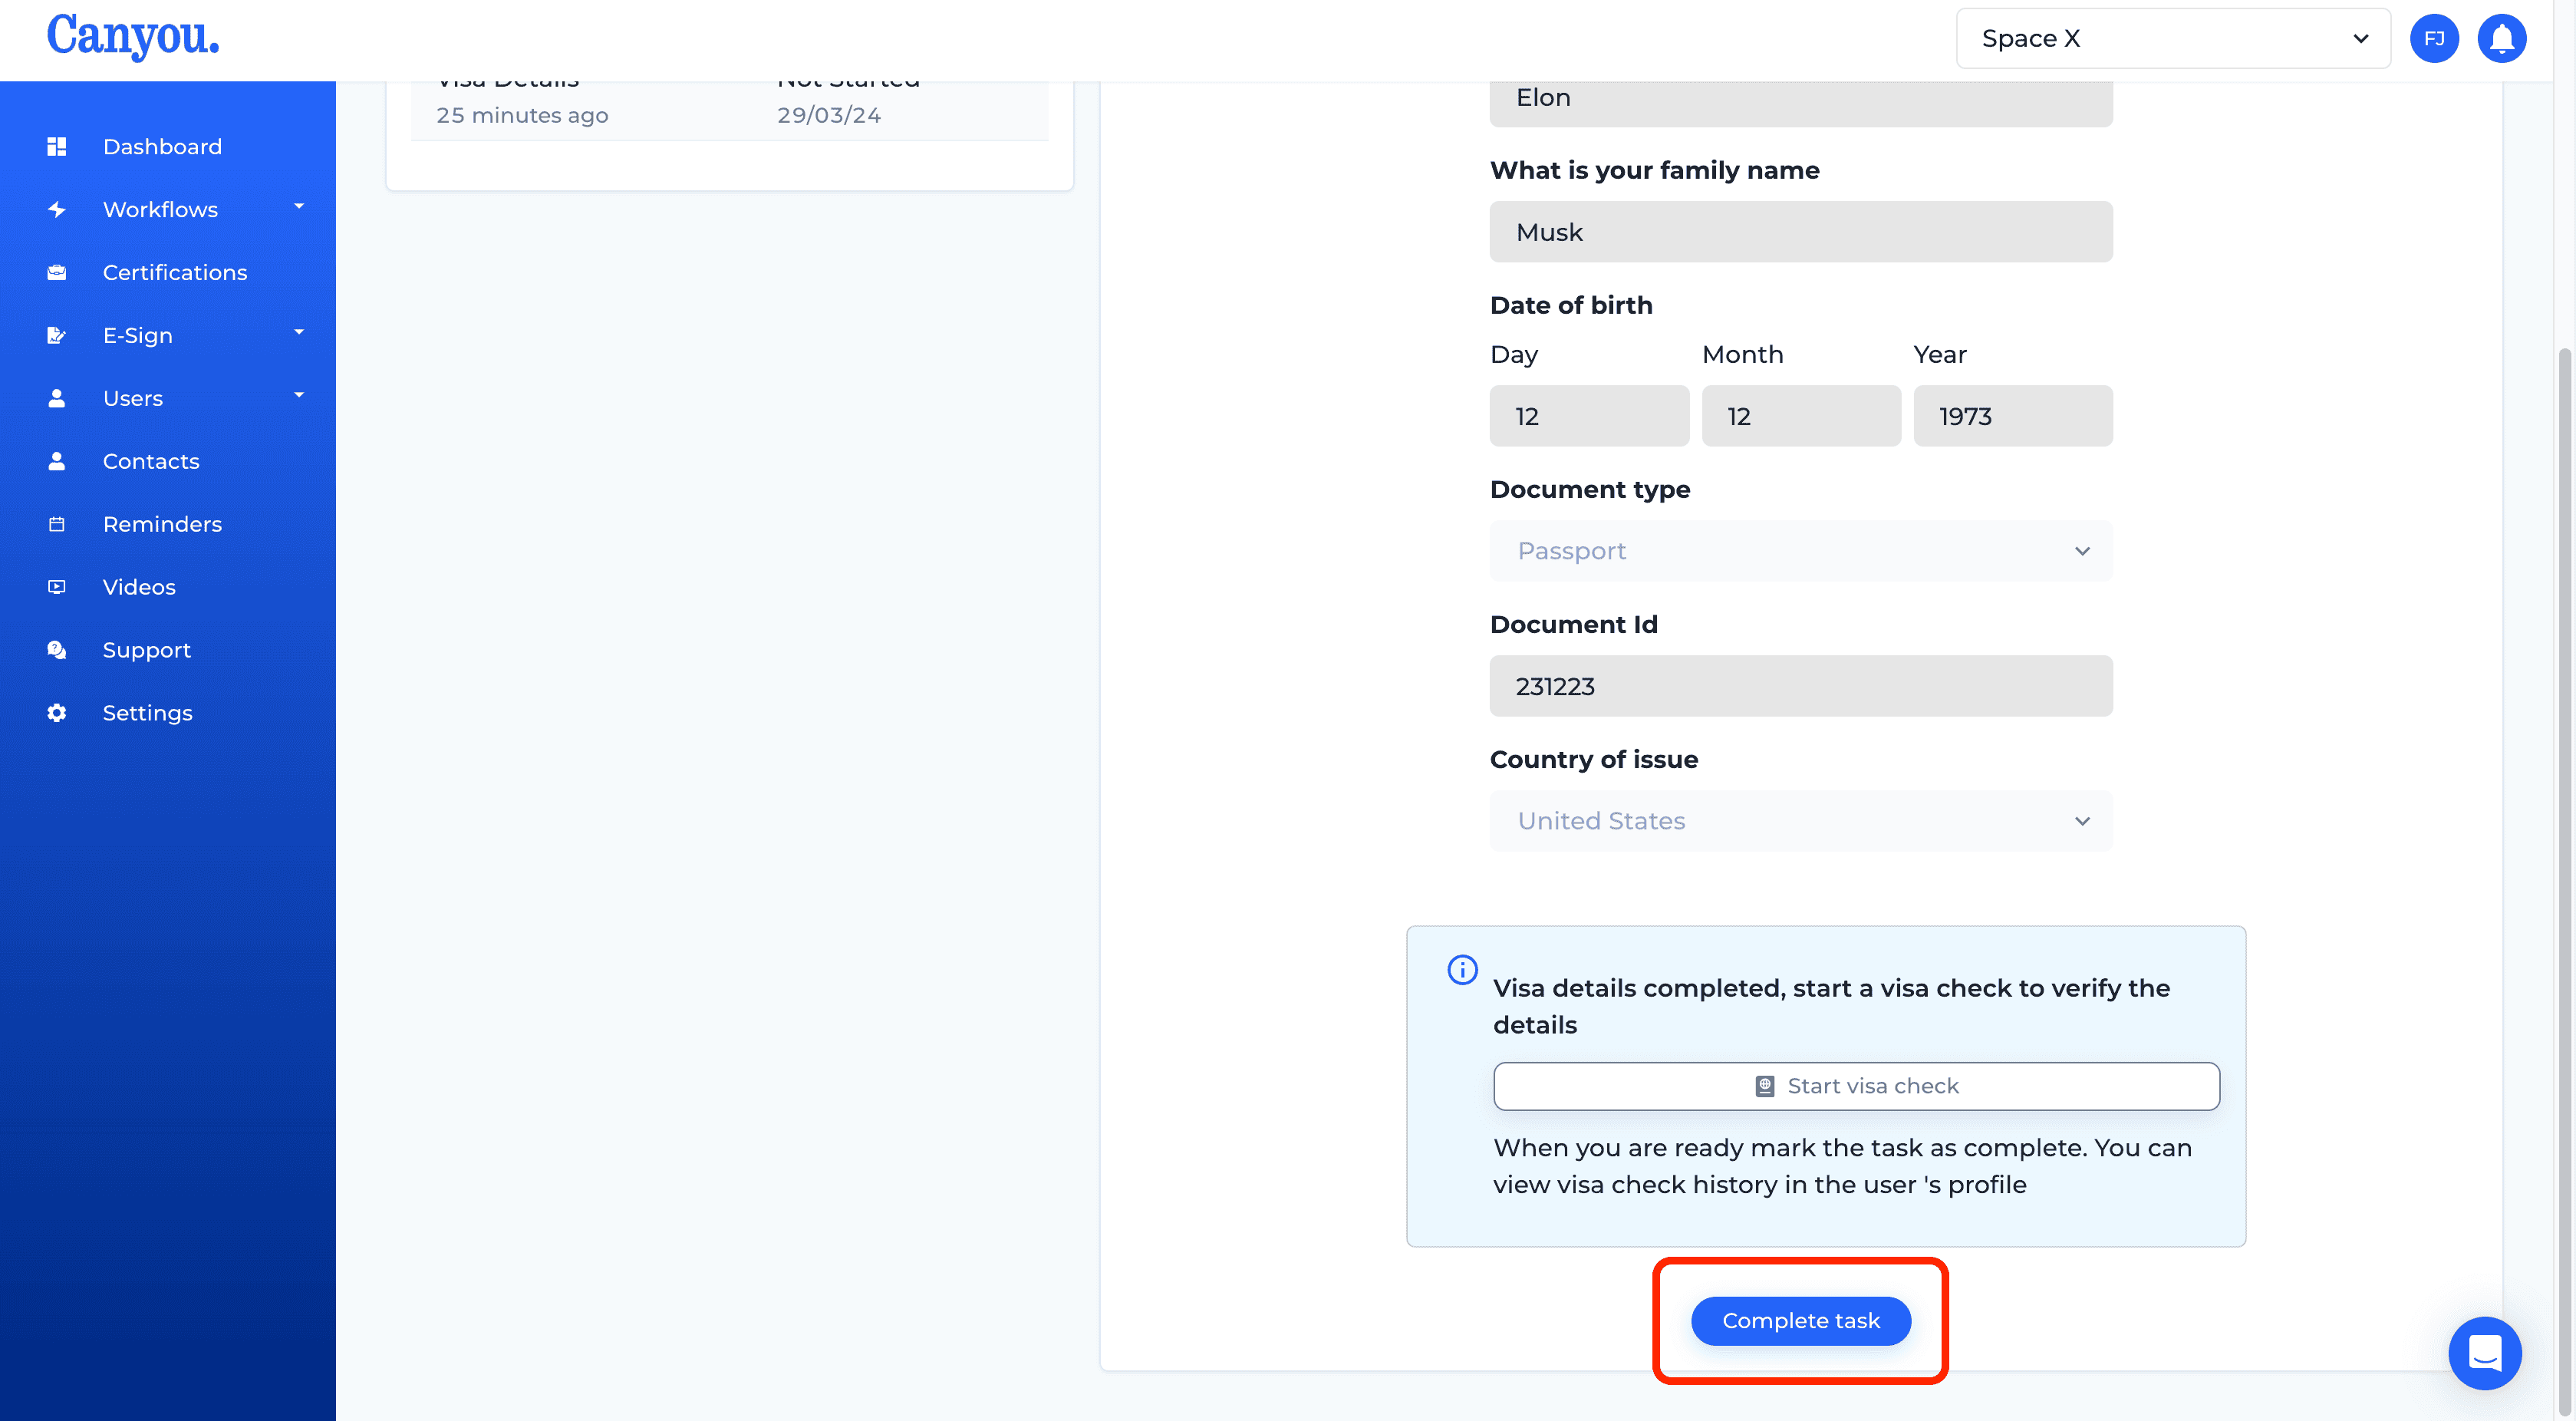Click the Day of birth field
Screen dimensions: 2576x1421
click(1589, 416)
